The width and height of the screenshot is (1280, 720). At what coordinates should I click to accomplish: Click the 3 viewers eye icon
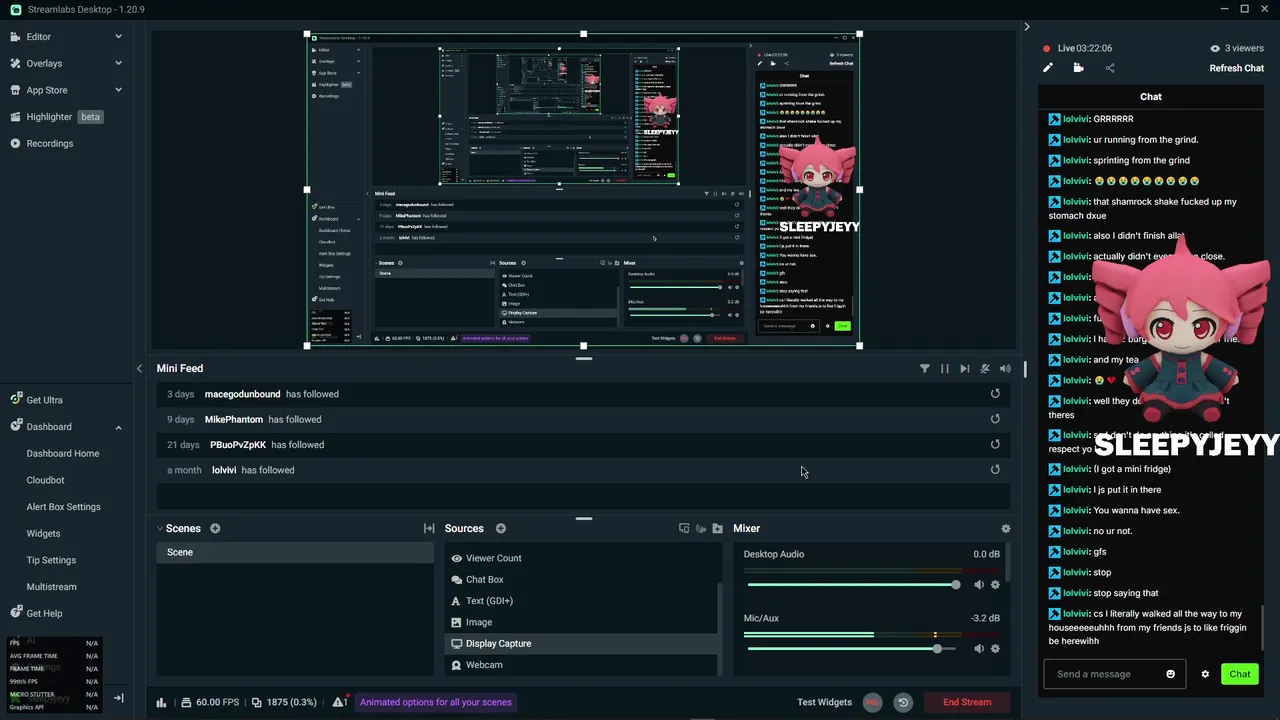(x=1215, y=48)
